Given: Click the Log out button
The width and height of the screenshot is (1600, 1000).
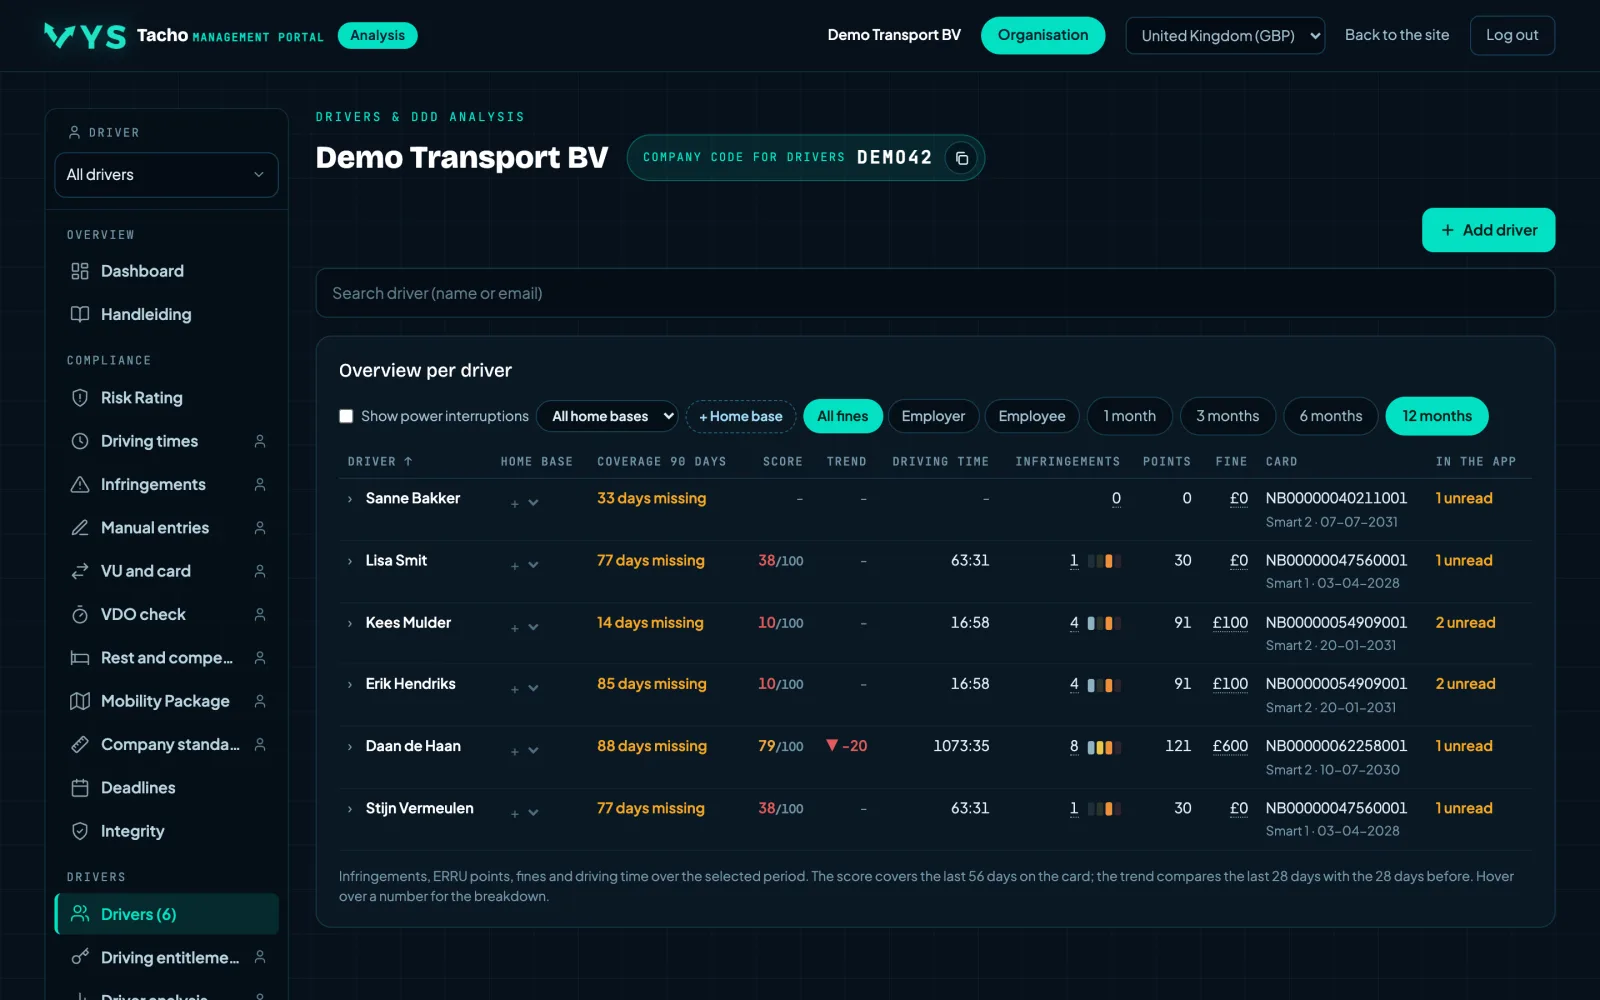Looking at the screenshot, I should pyautogui.click(x=1512, y=36).
